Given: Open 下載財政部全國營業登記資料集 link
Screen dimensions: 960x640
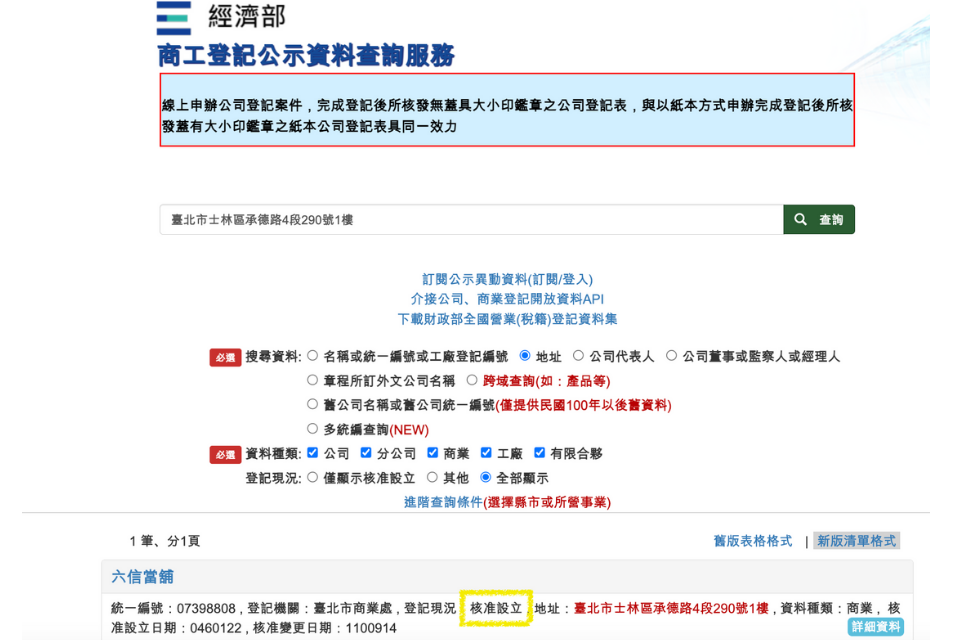Looking at the screenshot, I should coord(507,319).
